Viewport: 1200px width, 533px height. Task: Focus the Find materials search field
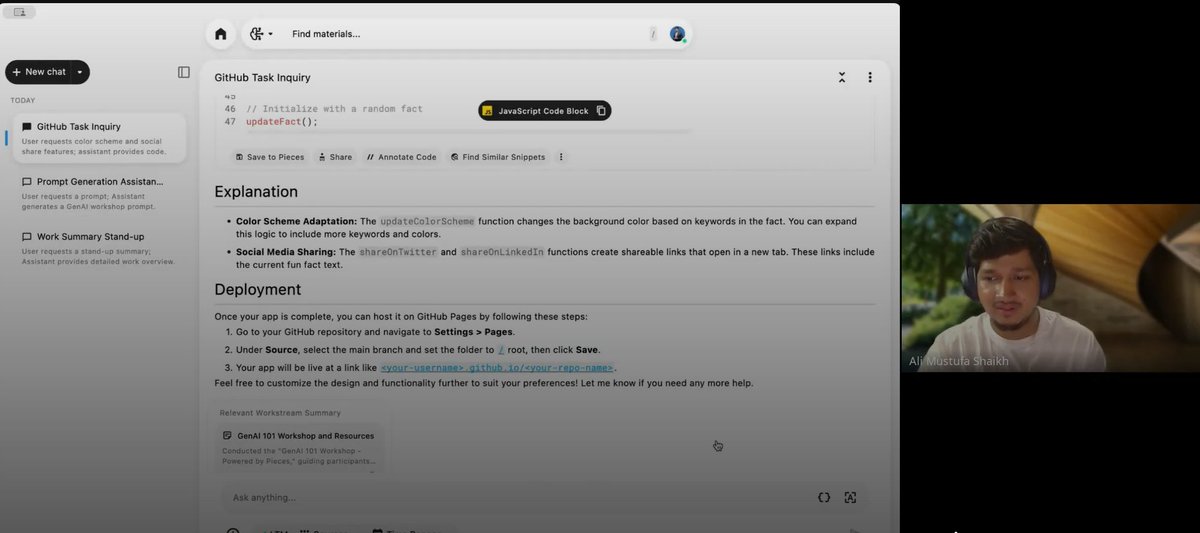[466, 34]
